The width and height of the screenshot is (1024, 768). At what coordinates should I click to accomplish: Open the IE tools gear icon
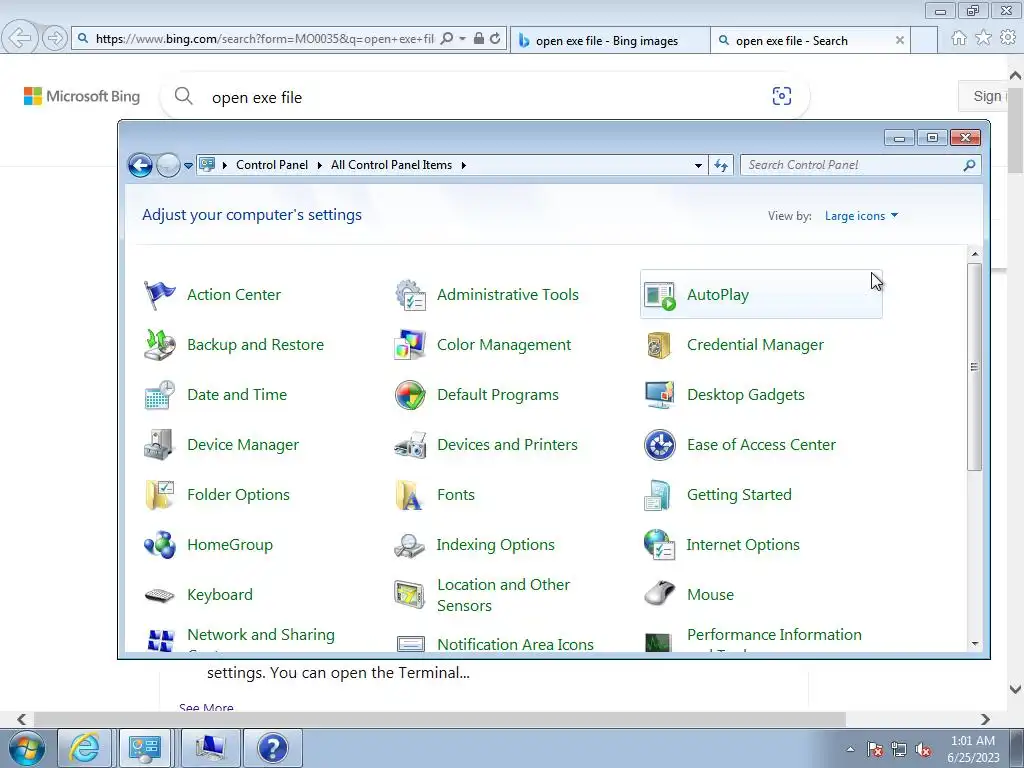tap(1008, 39)
